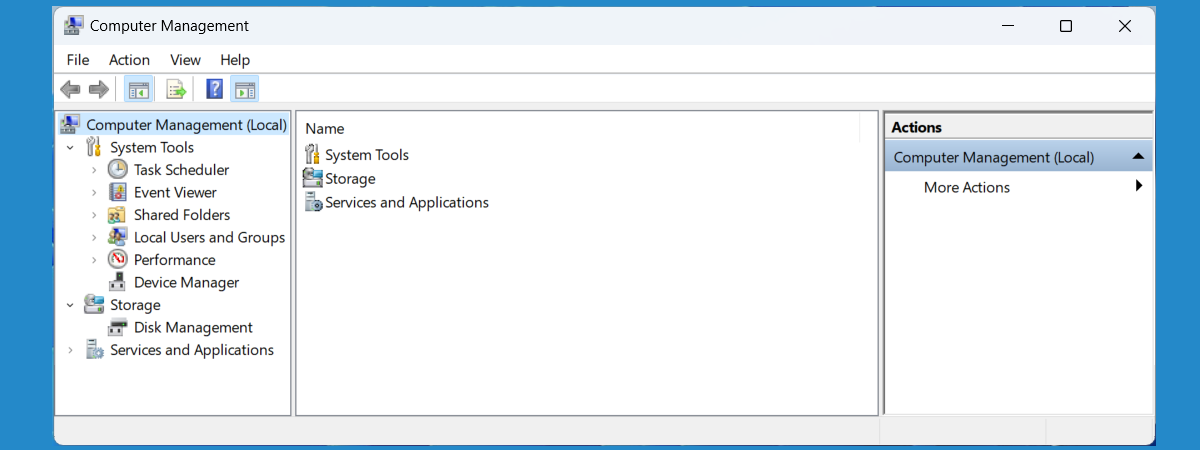
Task: Collapse the Storage tree node
Action: pyautogui.click(x=70, y=305)
